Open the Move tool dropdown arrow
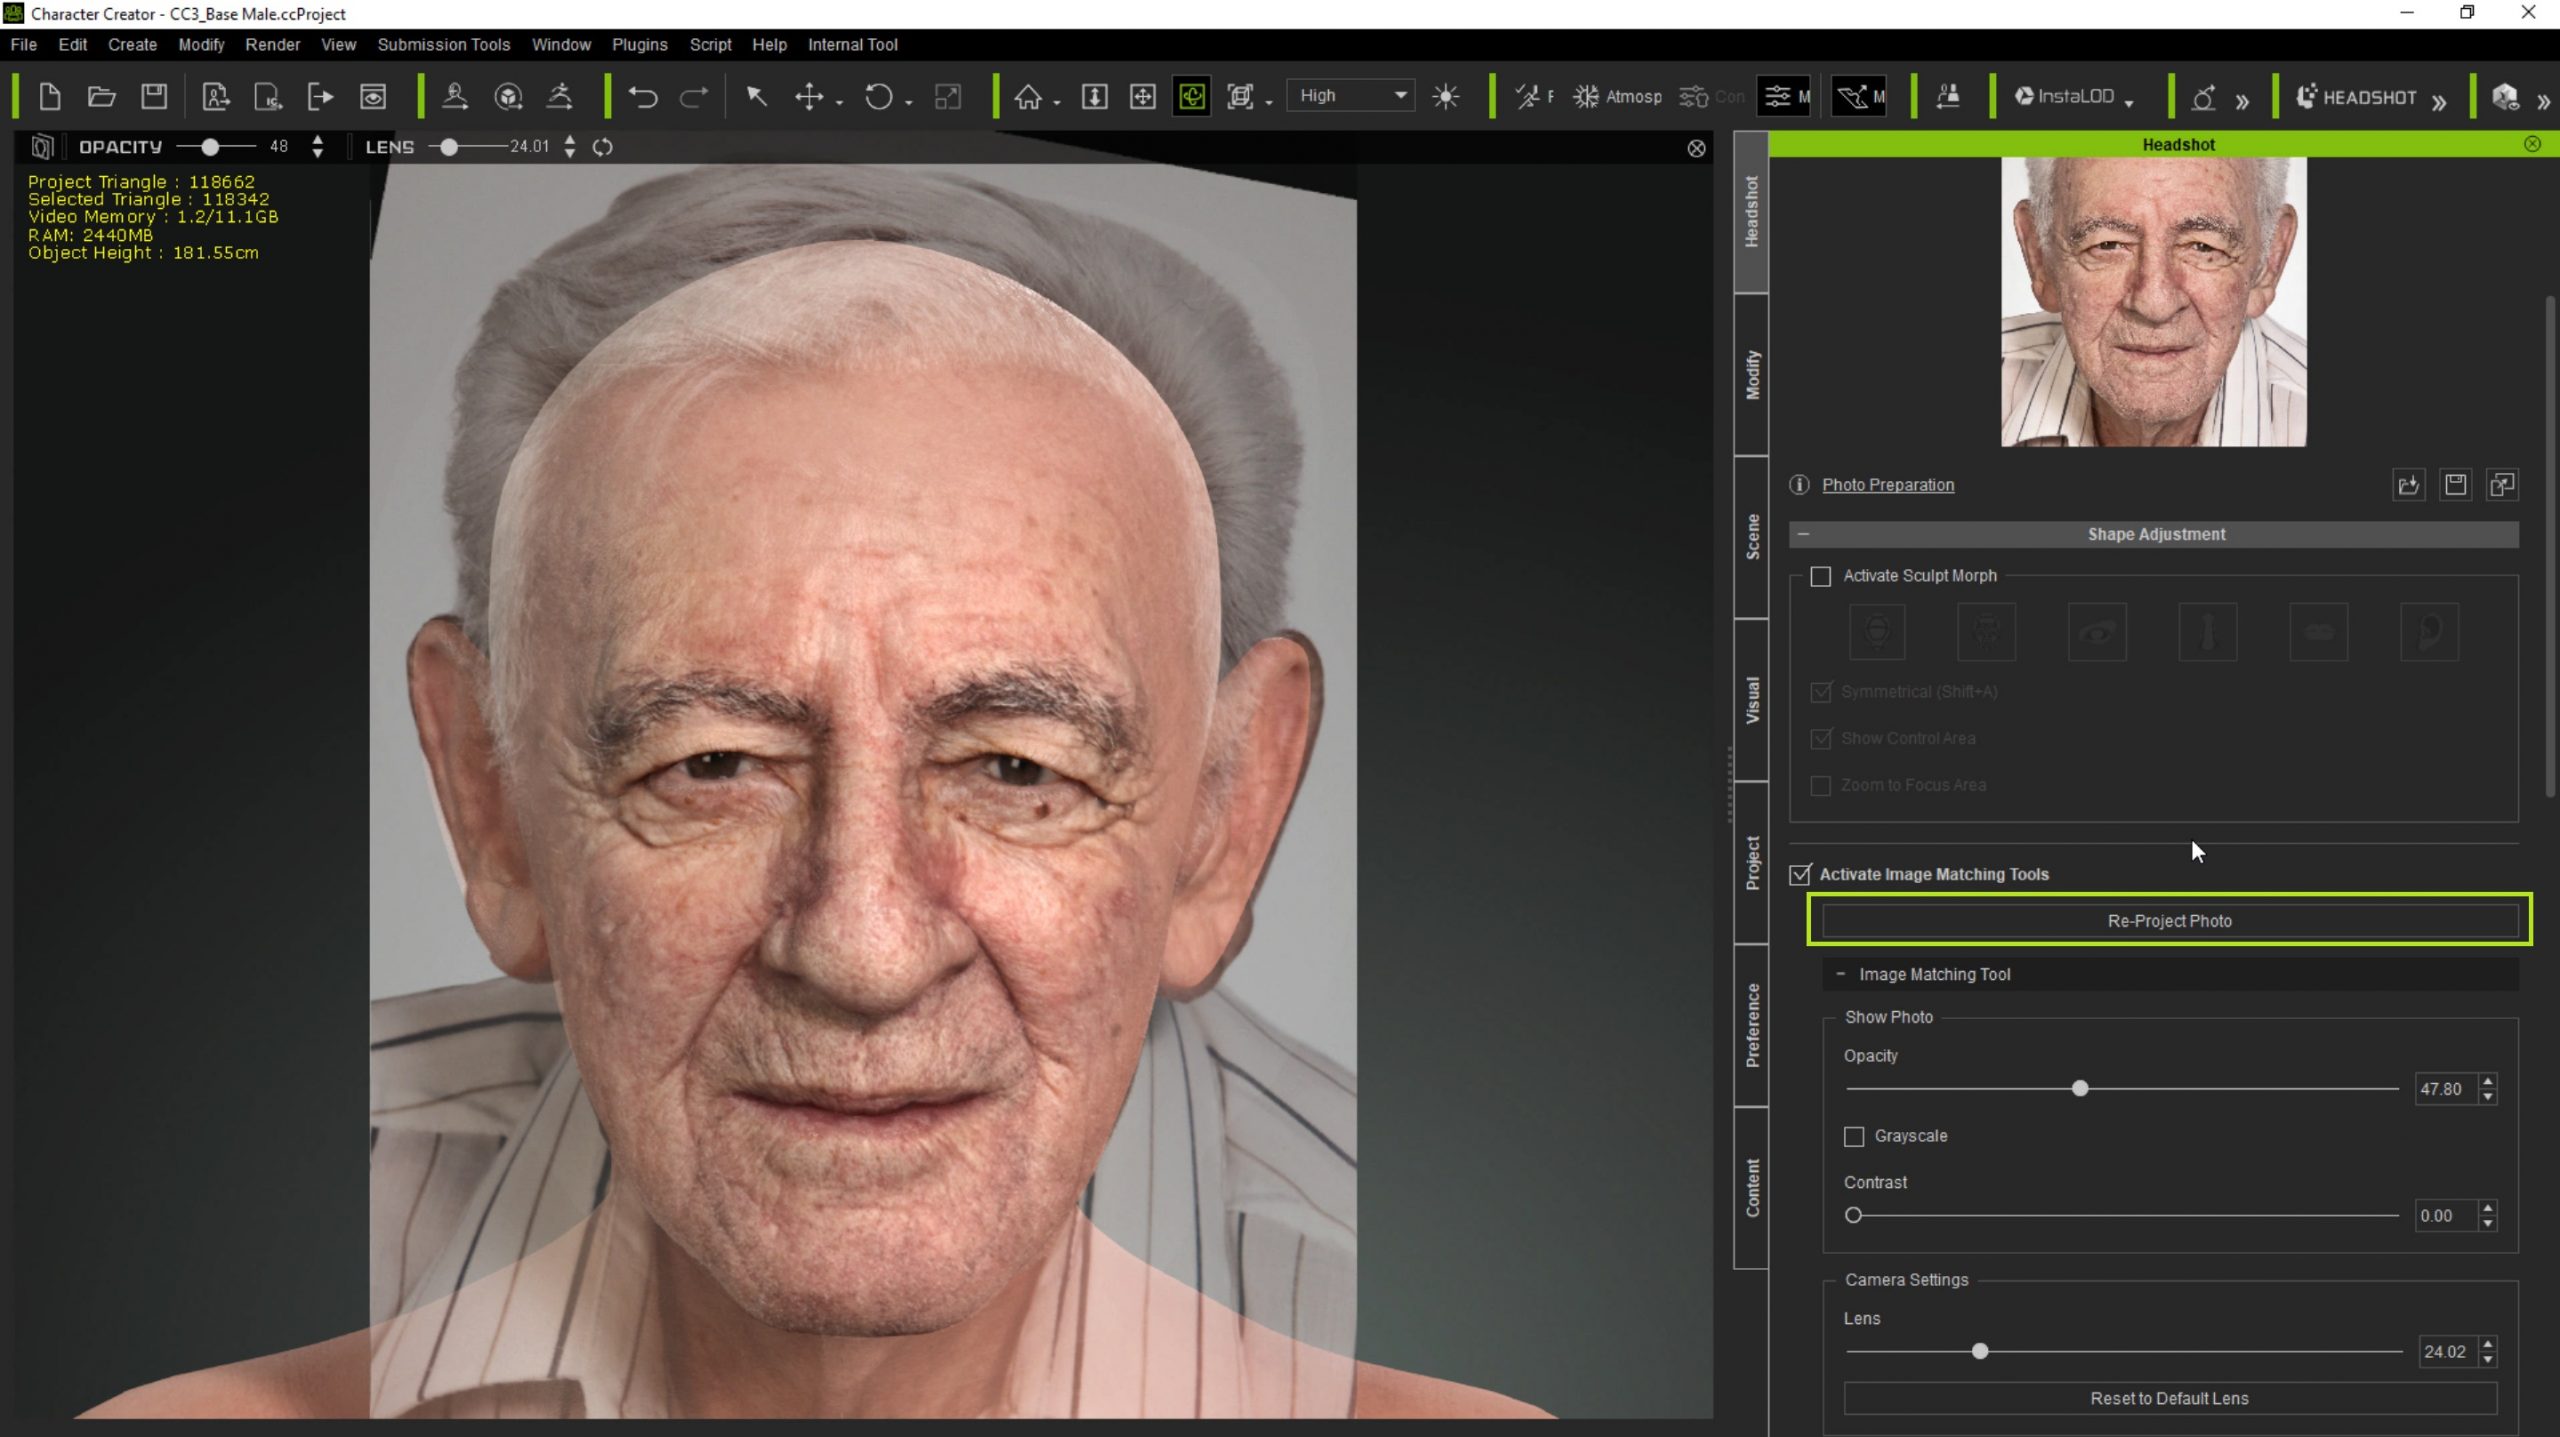Viewport: 2560px width, 1437px height. (839, 102)
